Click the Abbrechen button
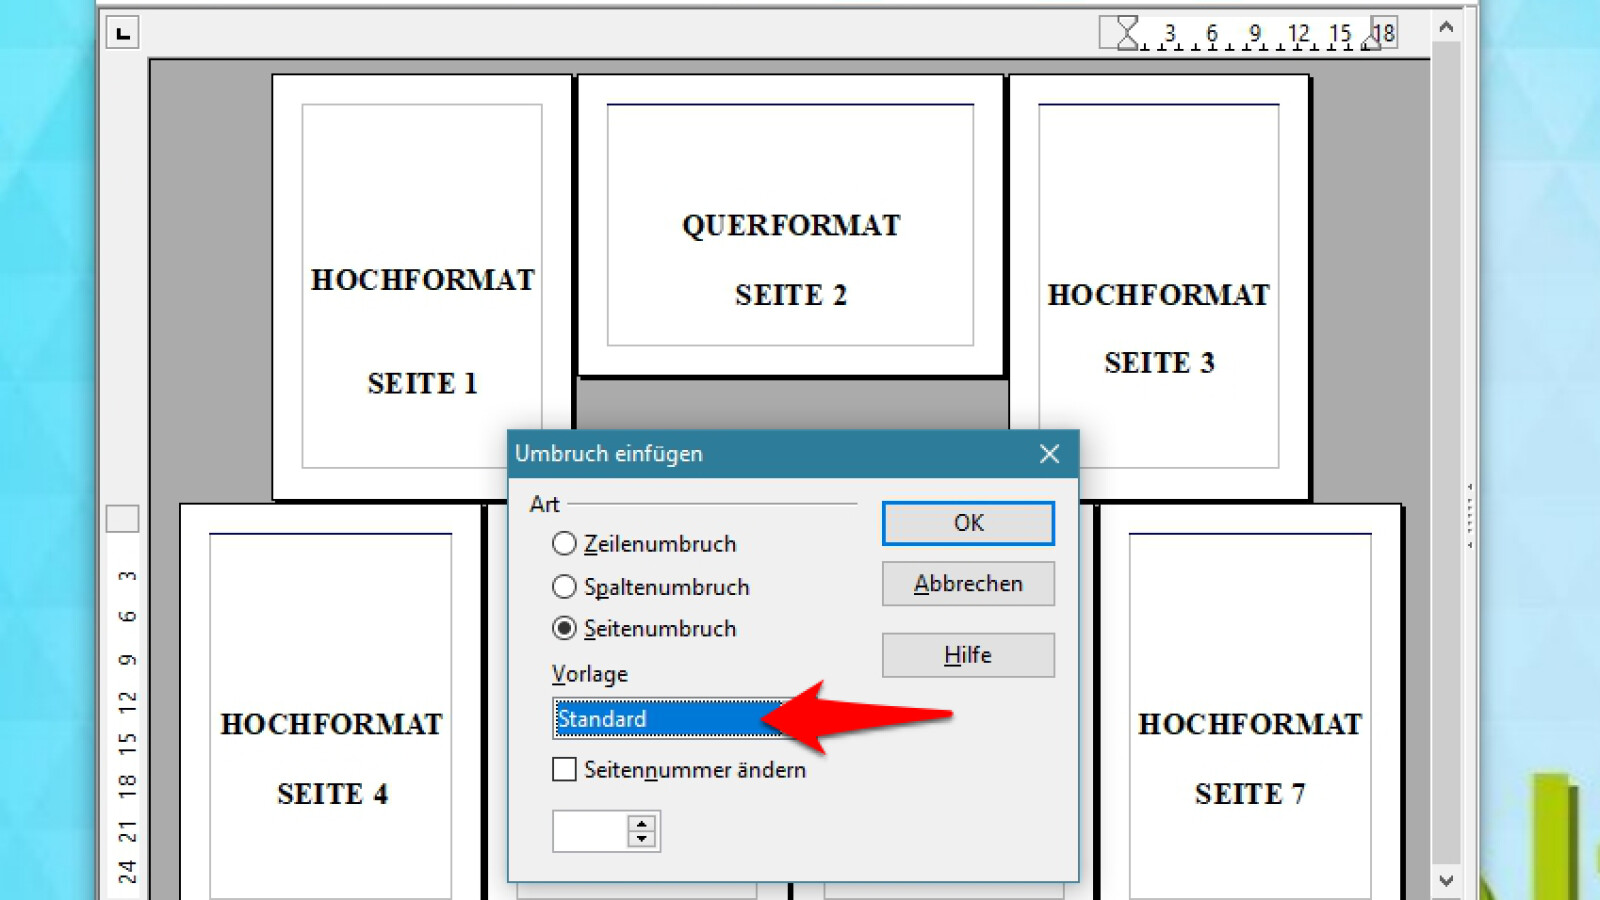The width and height of the screenshot is (1600, 900). (x=967, y=584)
